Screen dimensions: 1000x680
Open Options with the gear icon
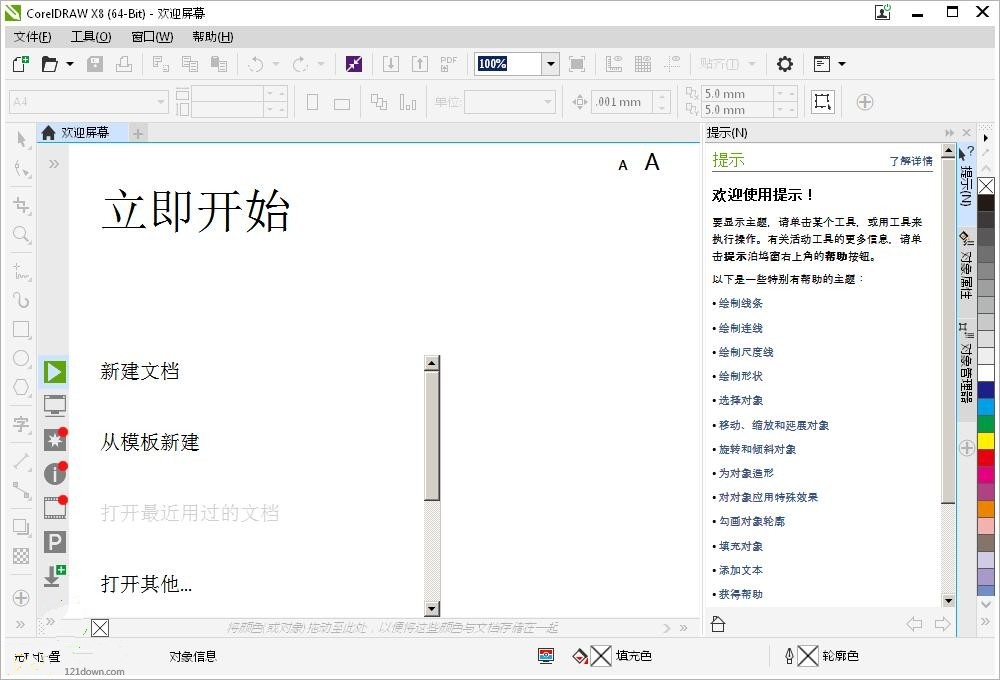pos(784,64)
